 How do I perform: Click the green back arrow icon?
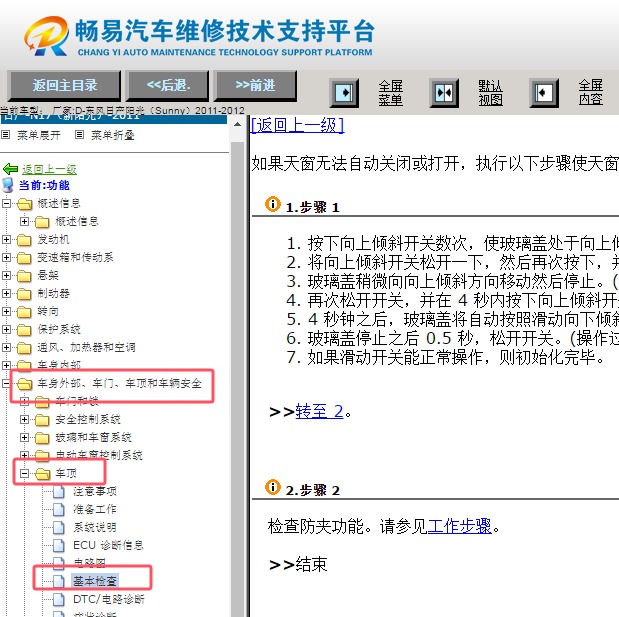click(x=10, y=169)
